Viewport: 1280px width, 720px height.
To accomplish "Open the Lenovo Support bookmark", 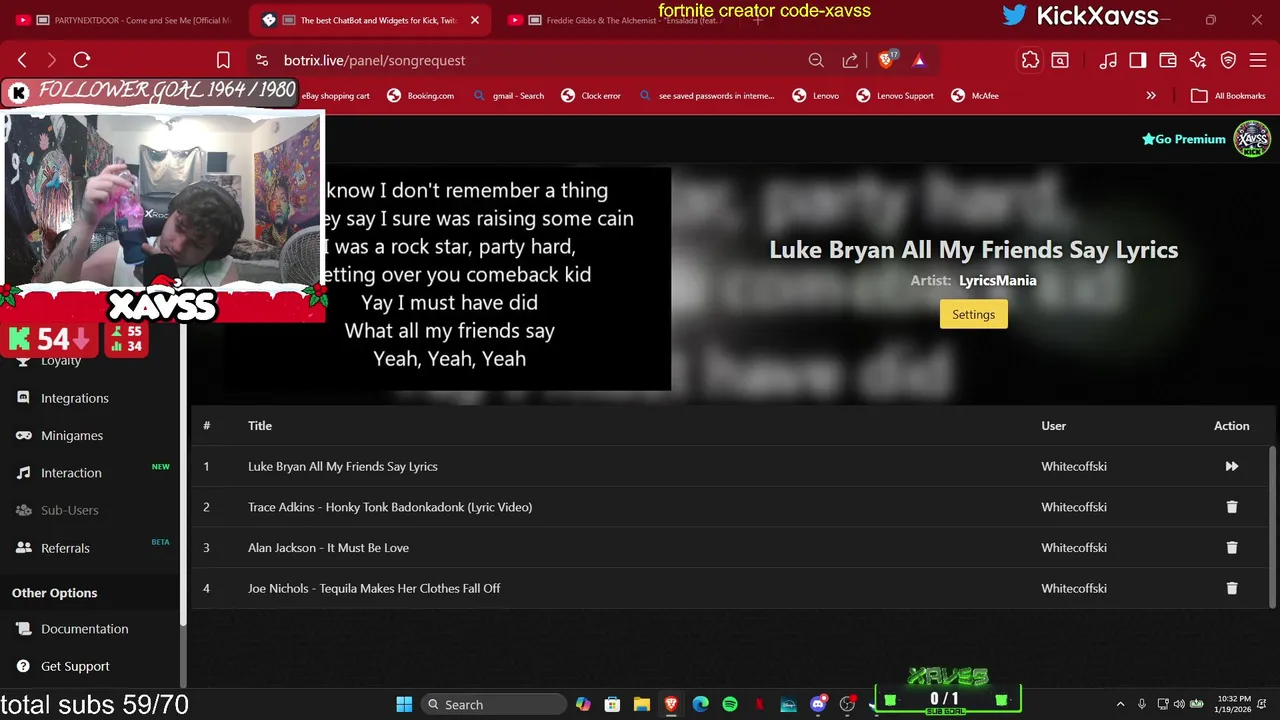I will coord(895,96).
